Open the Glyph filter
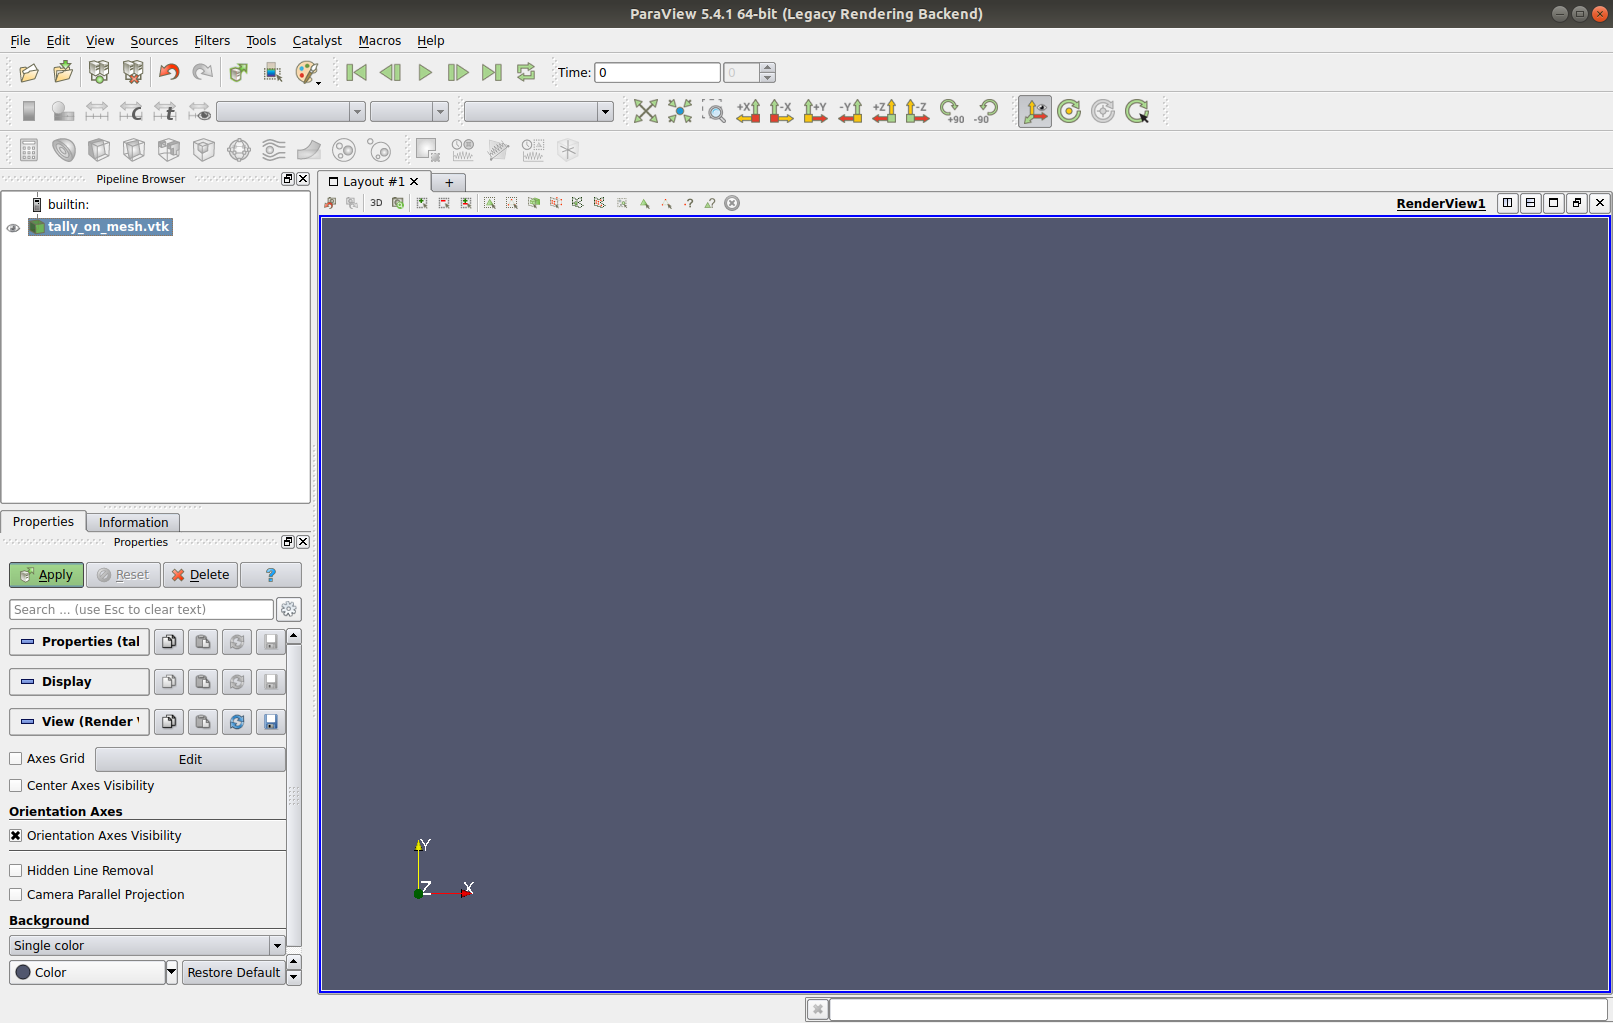 click(238, 150)
